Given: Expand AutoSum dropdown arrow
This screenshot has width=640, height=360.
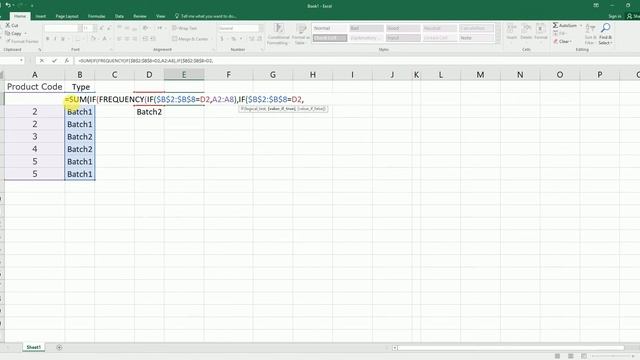Looking at the screenshot, I should [581, 25].
